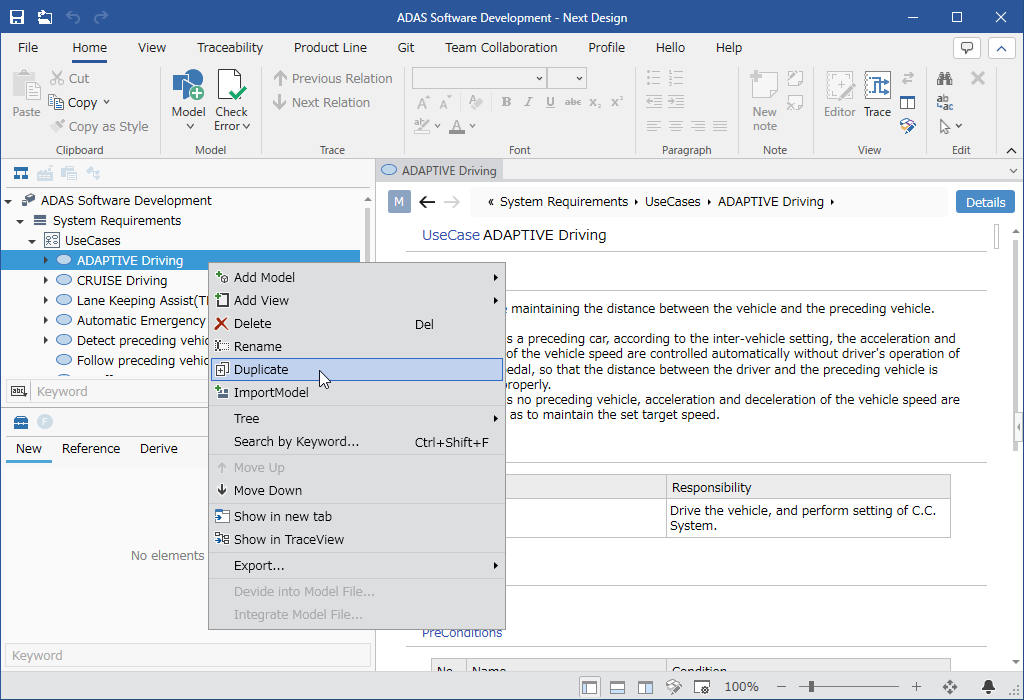The image size is (1024, 700).
Task: Click the numbered list icon in Paragraph group
Action: tap(676, 78)
